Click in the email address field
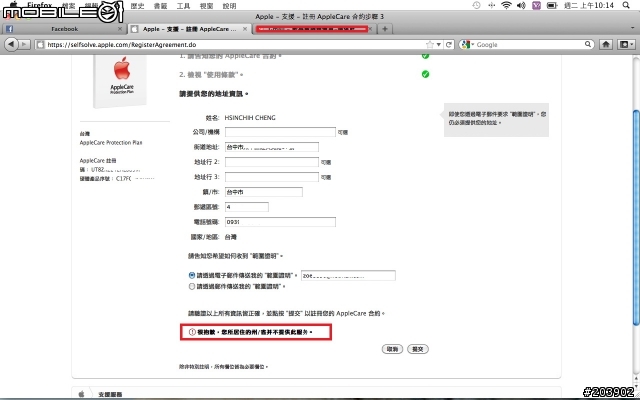This screenshot has height=400, width=640. 348,276
